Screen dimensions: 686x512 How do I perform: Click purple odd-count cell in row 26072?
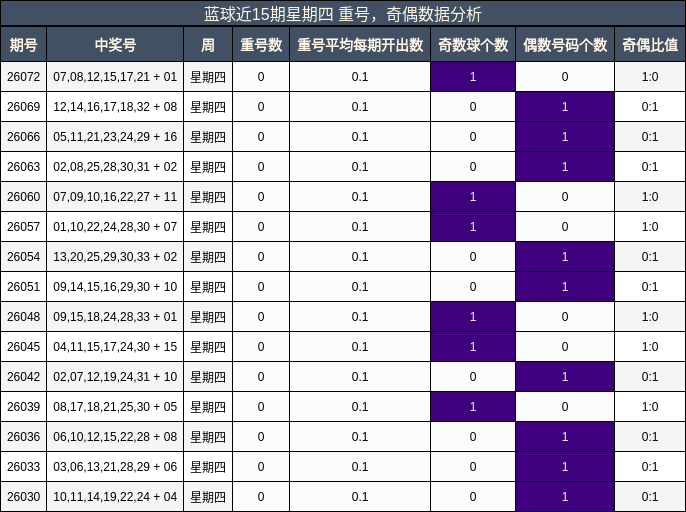point(473,77)
